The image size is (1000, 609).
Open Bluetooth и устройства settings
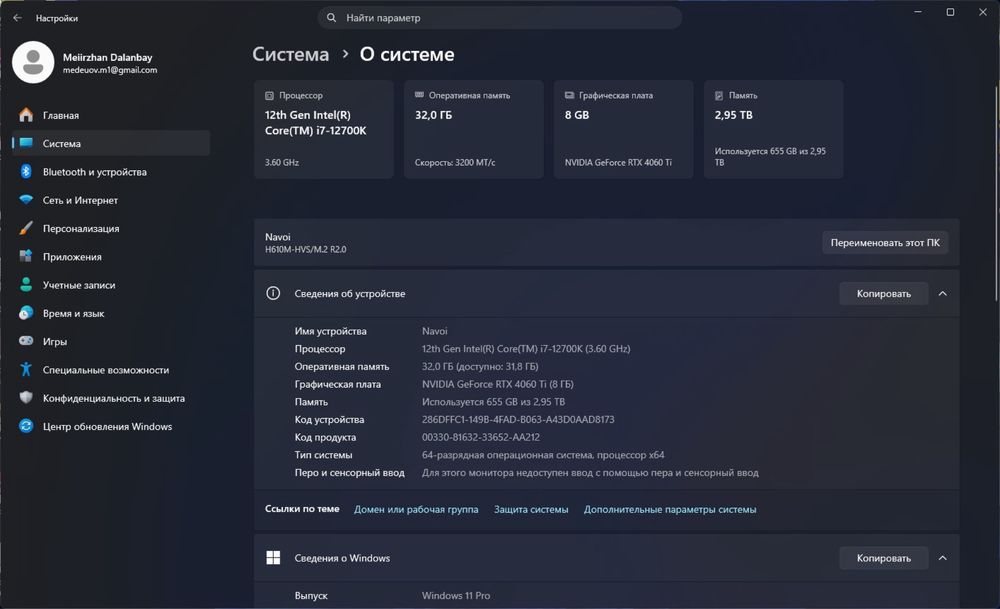coord(111,172)
